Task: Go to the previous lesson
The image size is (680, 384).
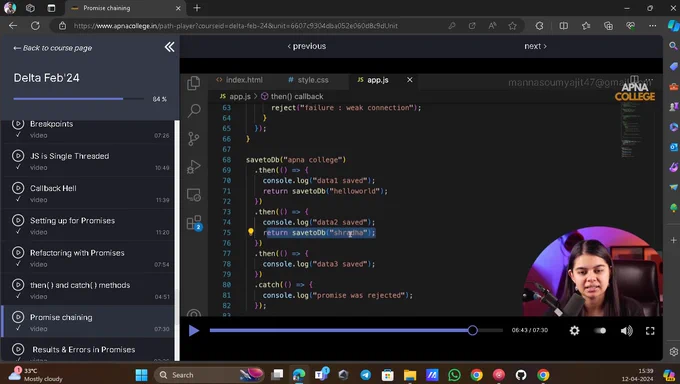Action: pos(307,46)
